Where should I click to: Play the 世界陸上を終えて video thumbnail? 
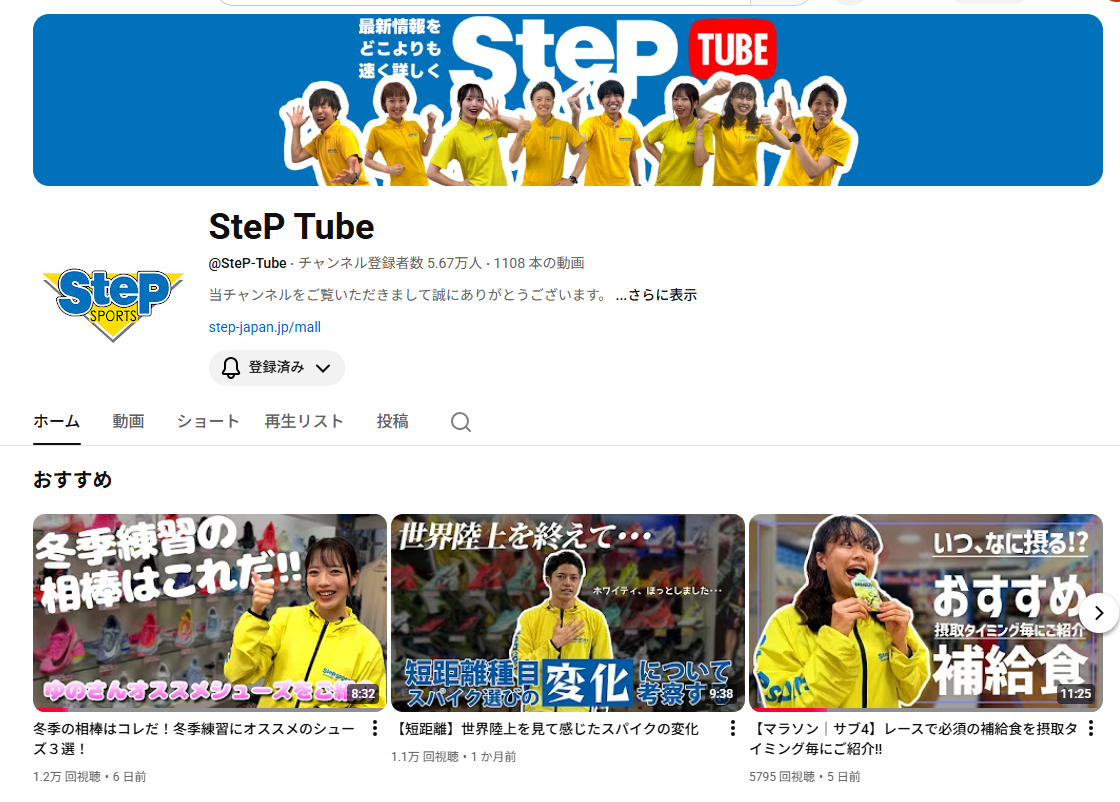pos(568,612)
